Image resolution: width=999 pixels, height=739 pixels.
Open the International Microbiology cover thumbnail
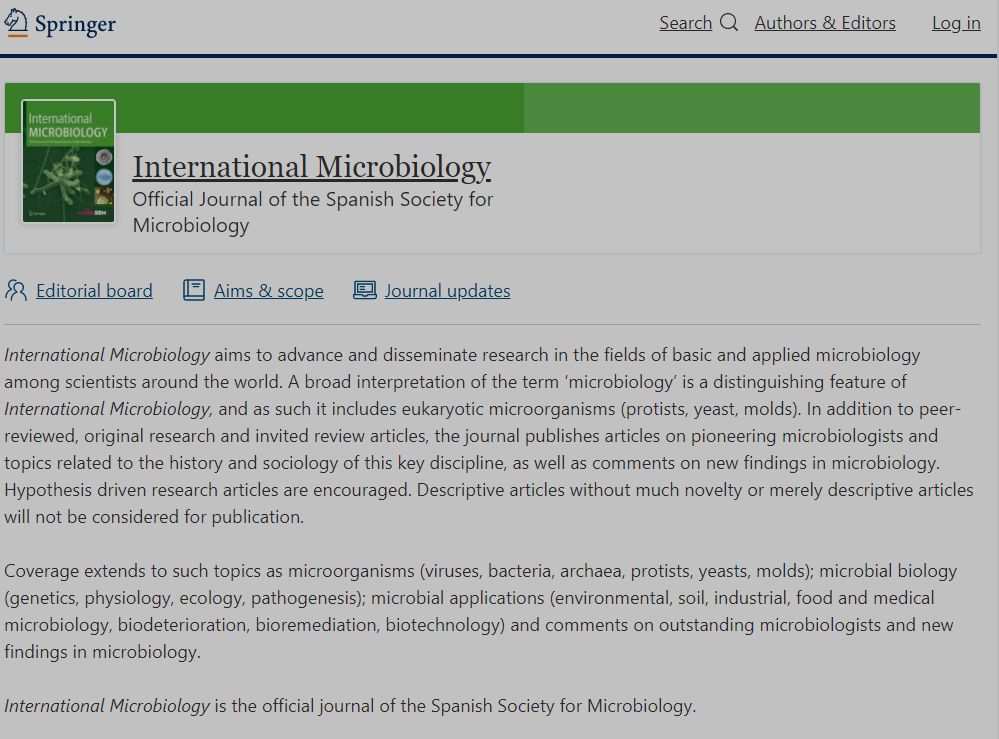pos(67,161)
